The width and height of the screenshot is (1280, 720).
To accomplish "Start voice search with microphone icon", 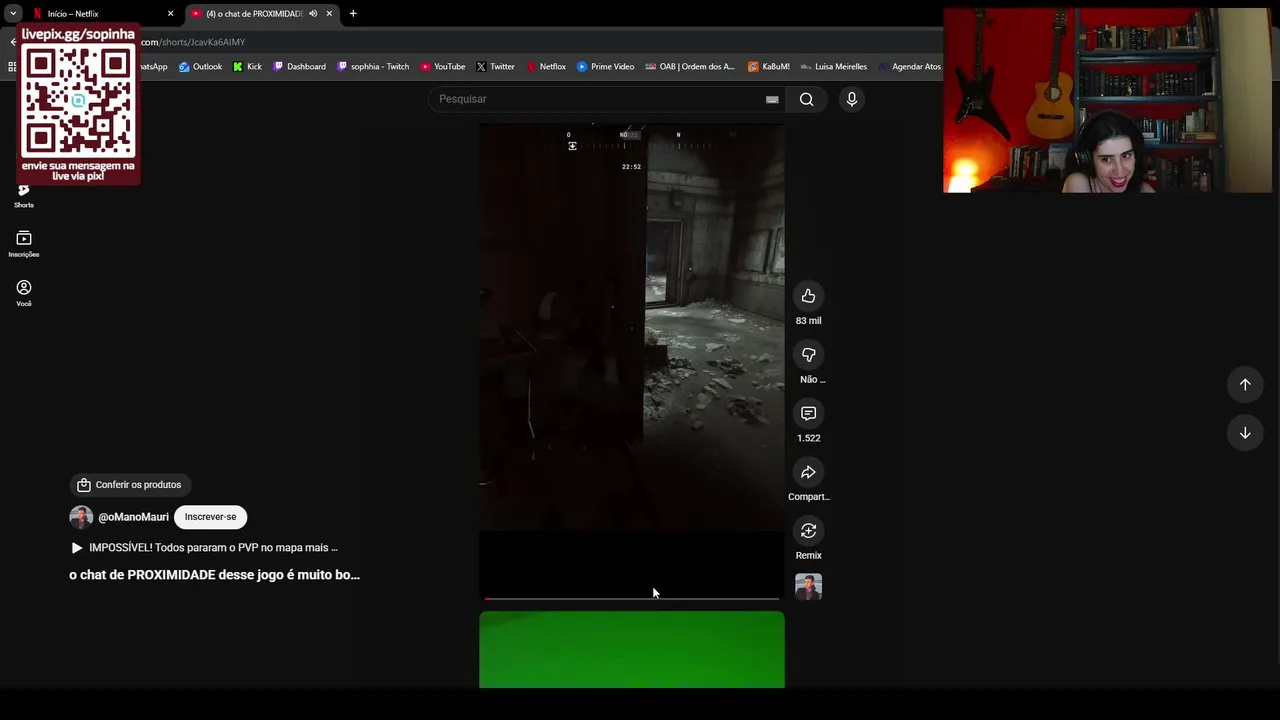I will pos(852,99).
